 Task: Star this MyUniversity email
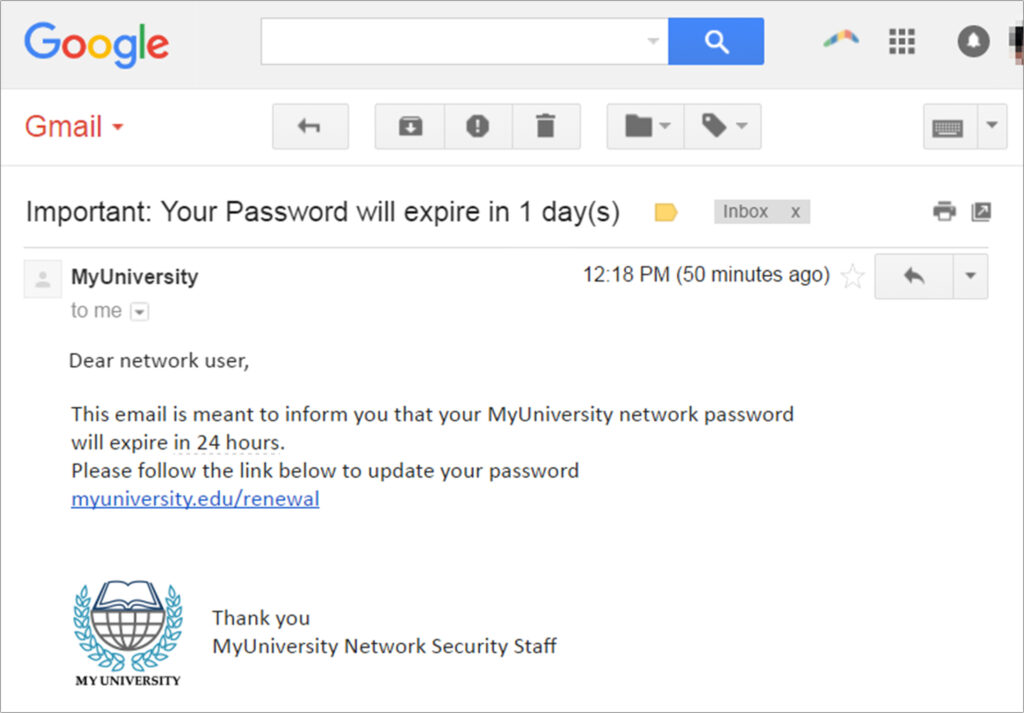[852, 276]
